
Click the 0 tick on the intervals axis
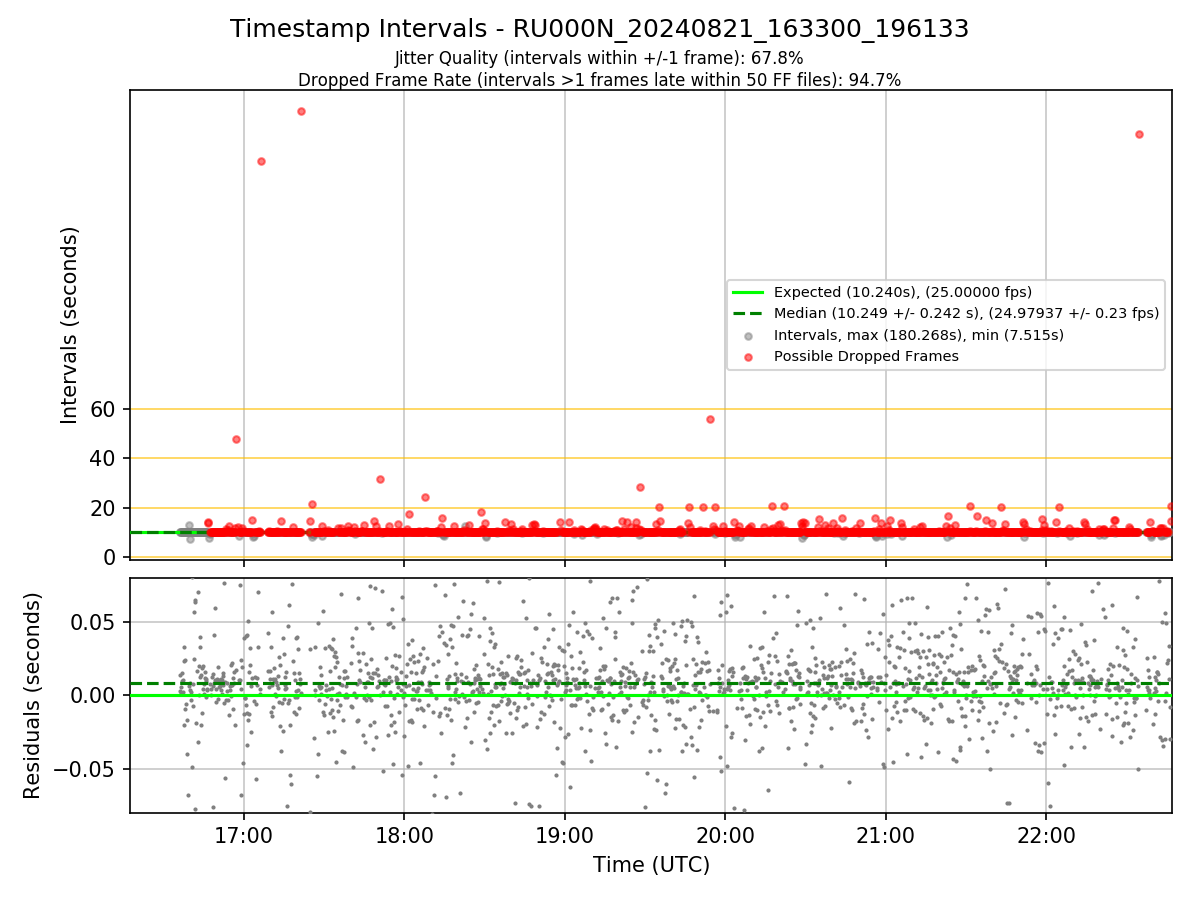pos(111,557)
